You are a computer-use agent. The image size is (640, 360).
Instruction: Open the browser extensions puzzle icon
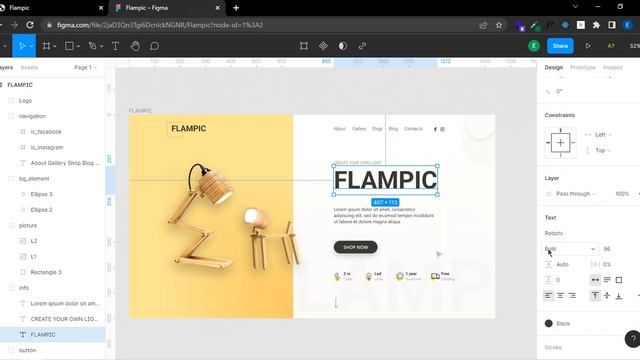(x=596, y=25)
